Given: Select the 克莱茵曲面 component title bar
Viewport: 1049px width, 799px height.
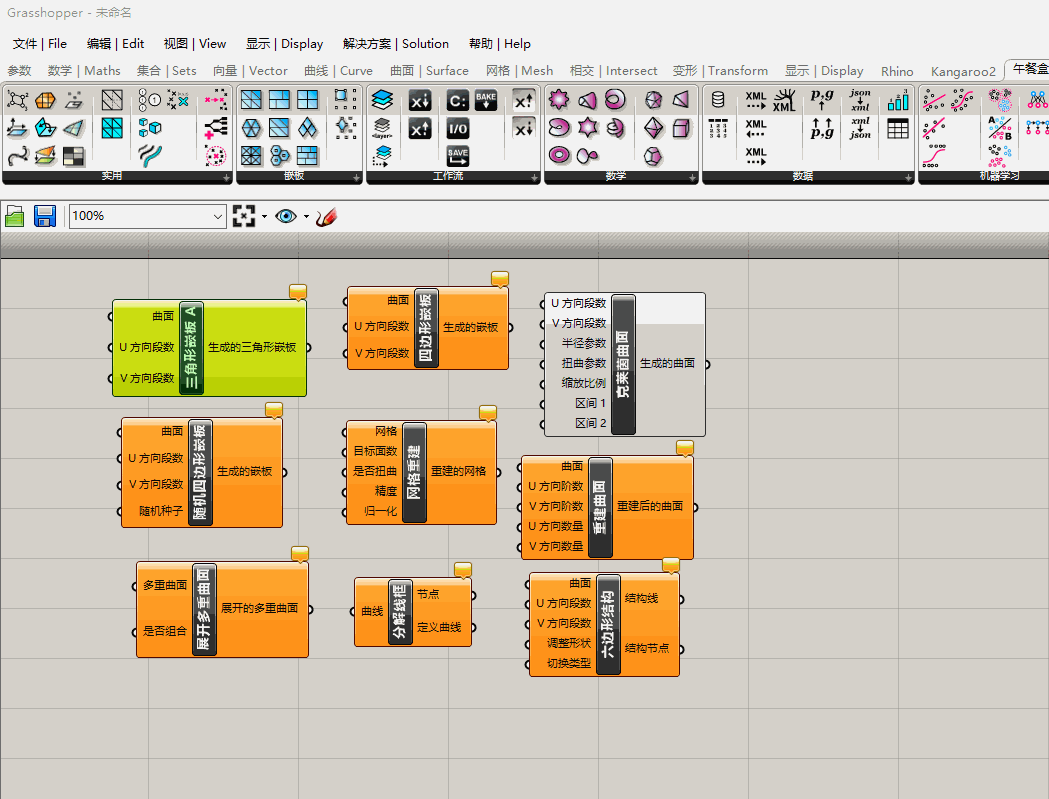Looking at the screenshot, I should [x=624, y=365].
